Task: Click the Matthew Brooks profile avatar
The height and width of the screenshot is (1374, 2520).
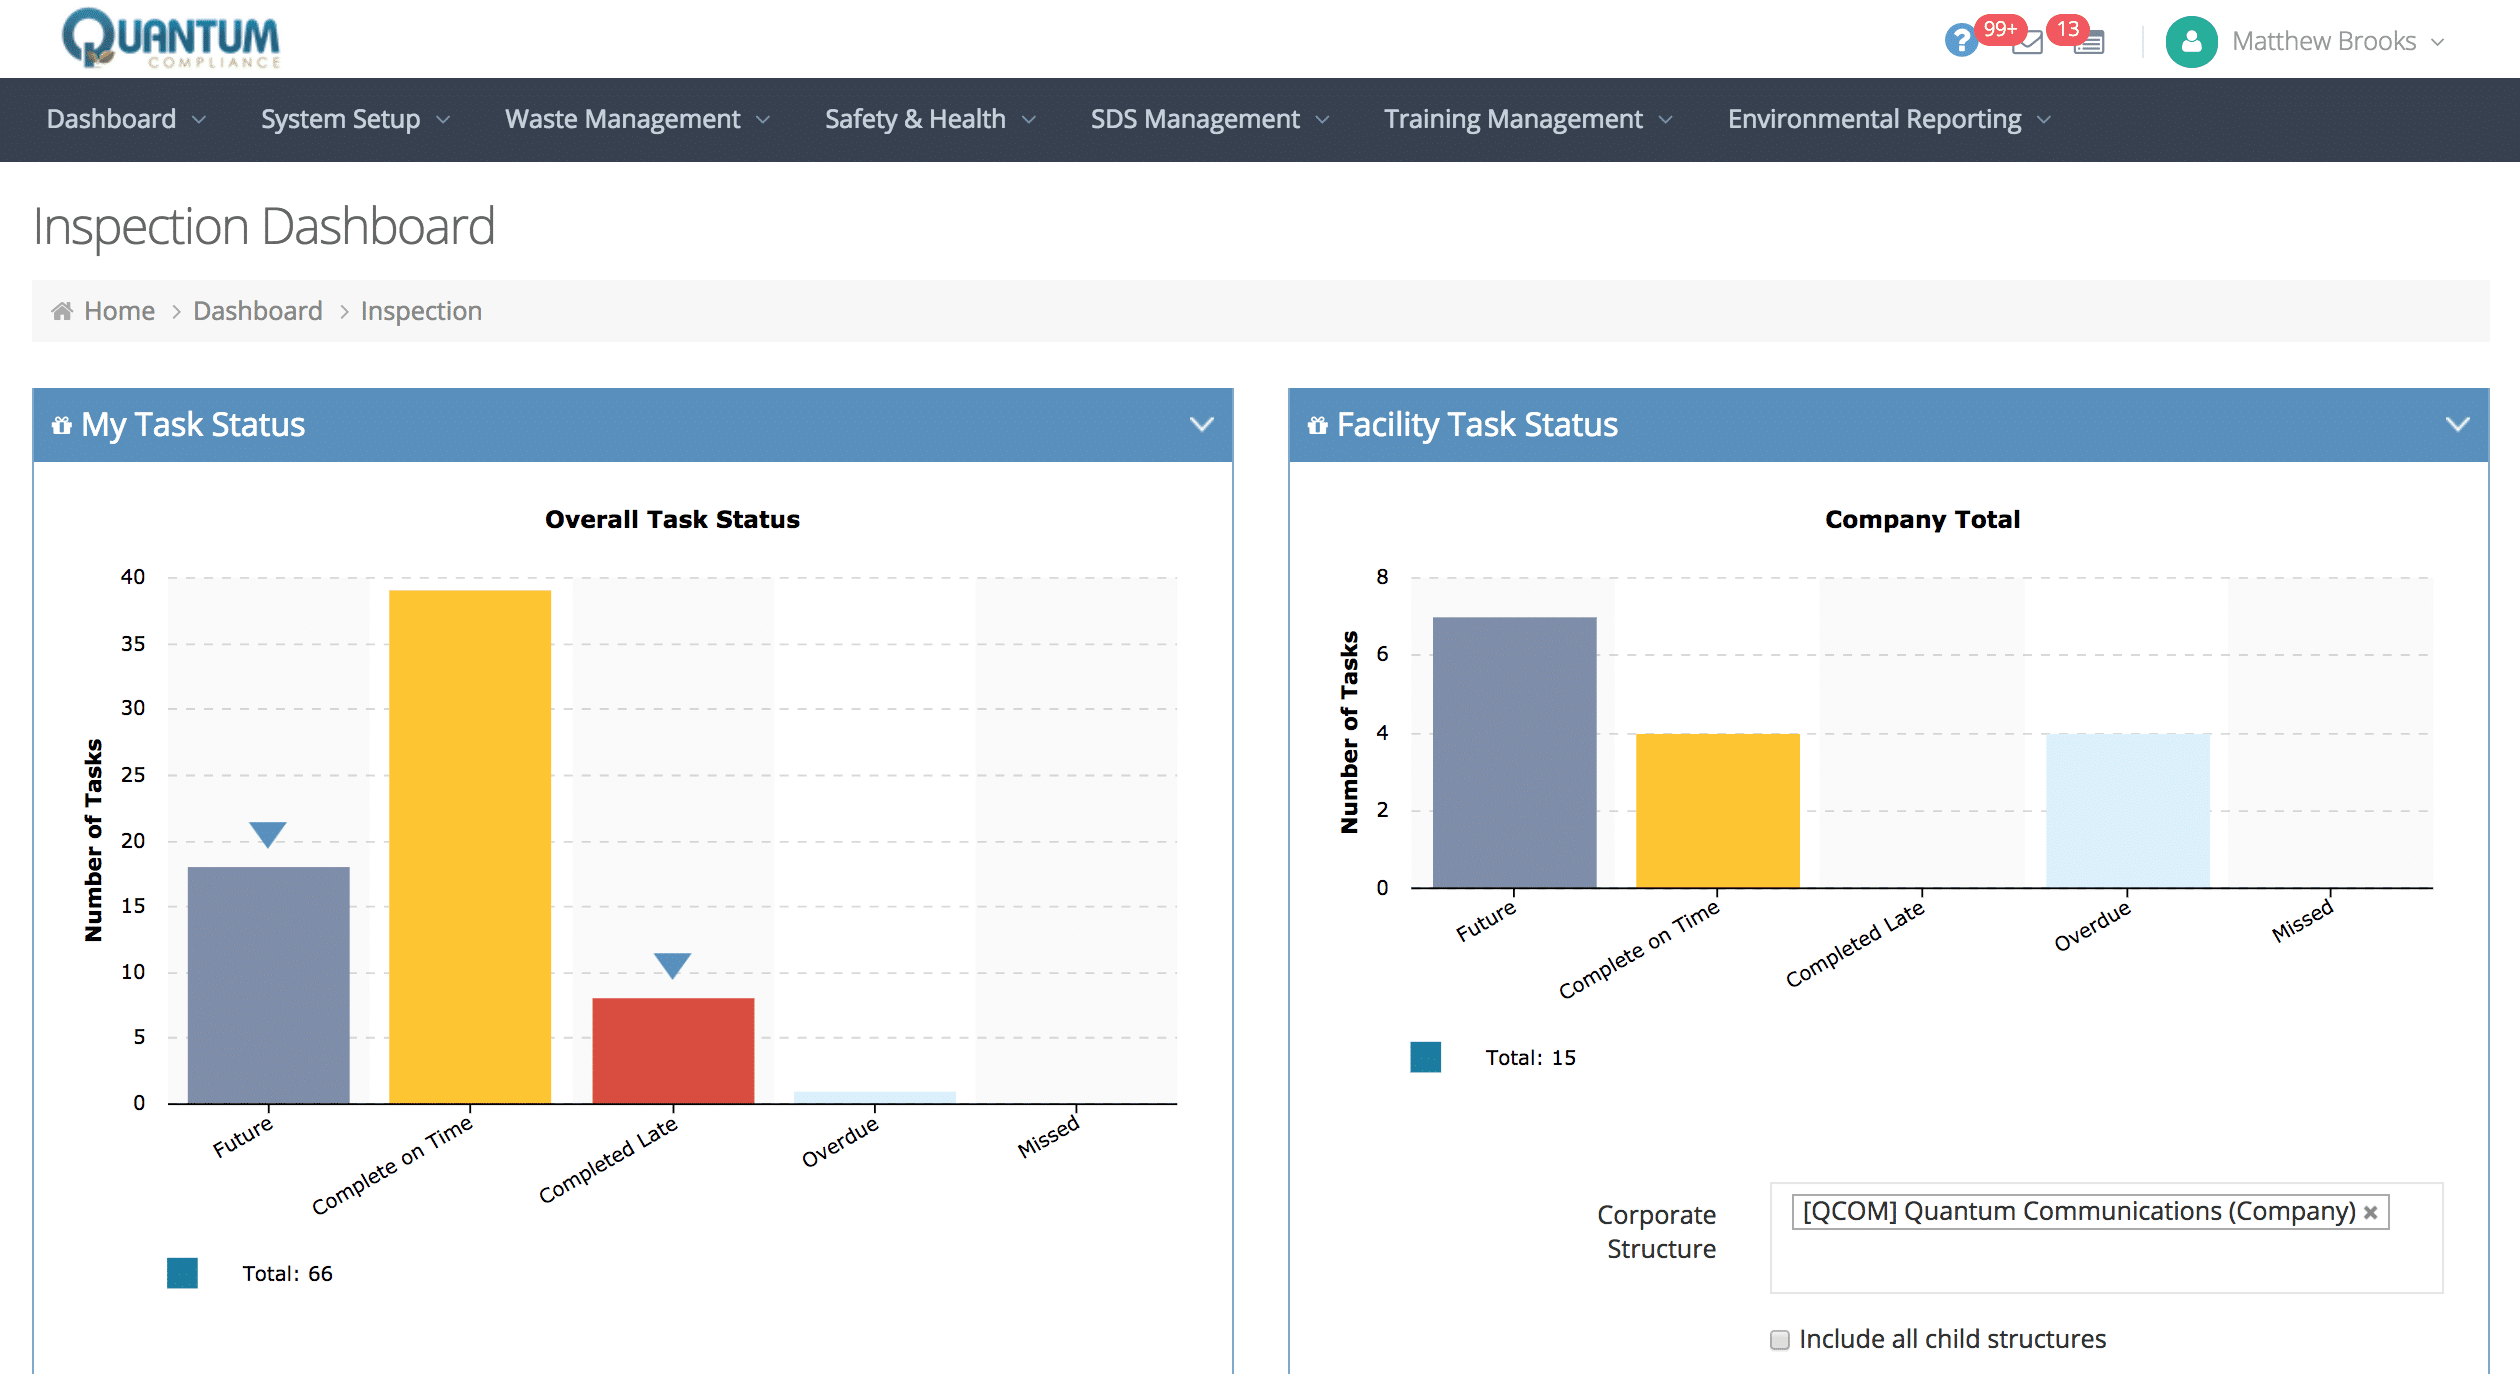Action: [x=2191, y=42]
